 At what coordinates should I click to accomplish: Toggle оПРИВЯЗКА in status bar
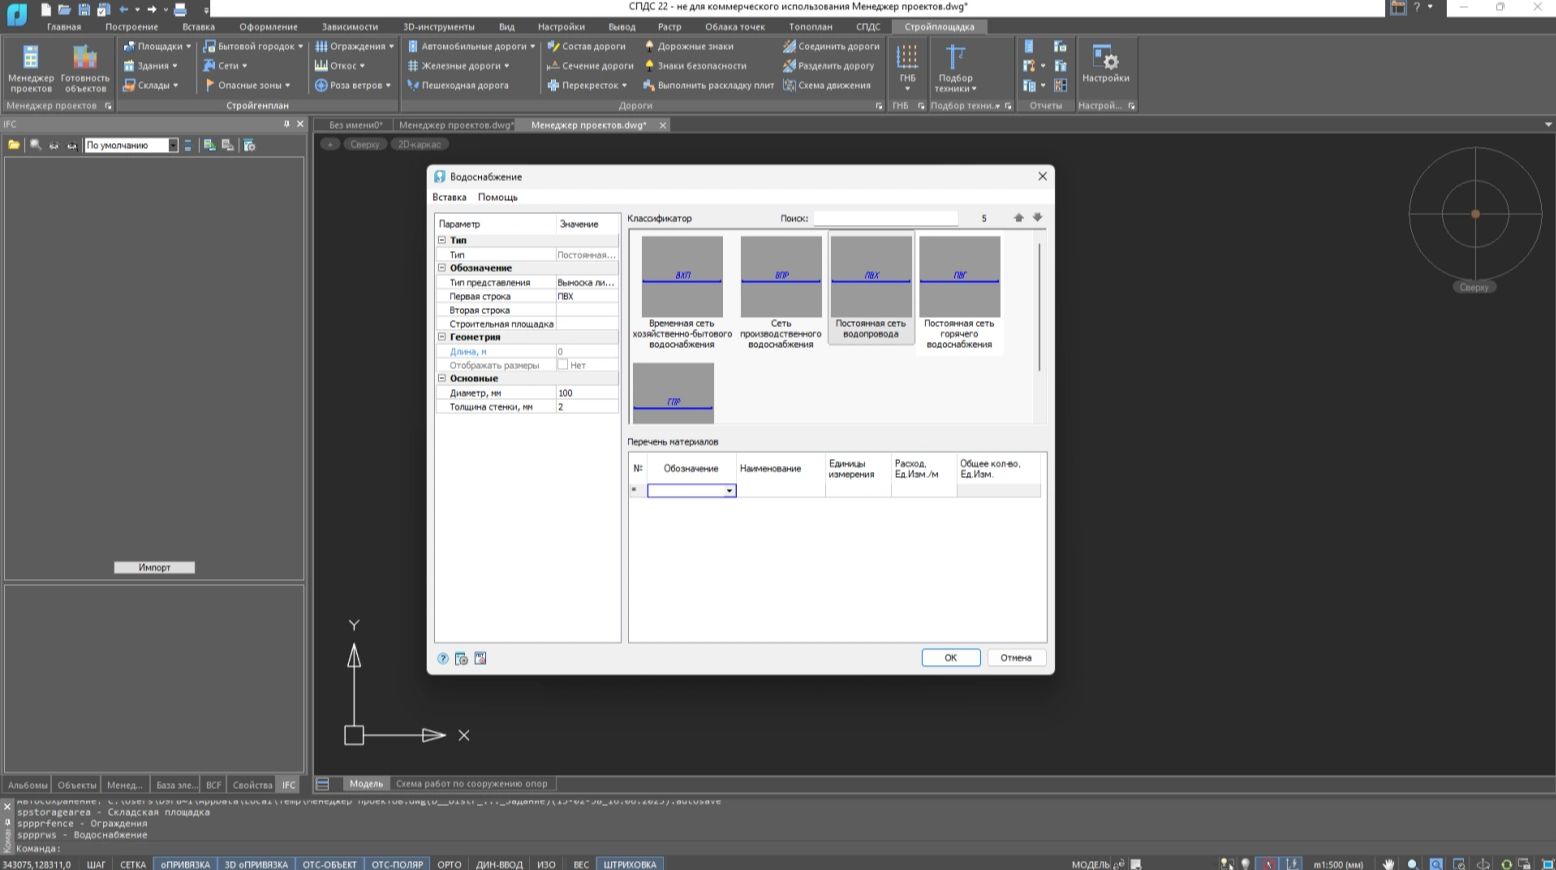185,864
